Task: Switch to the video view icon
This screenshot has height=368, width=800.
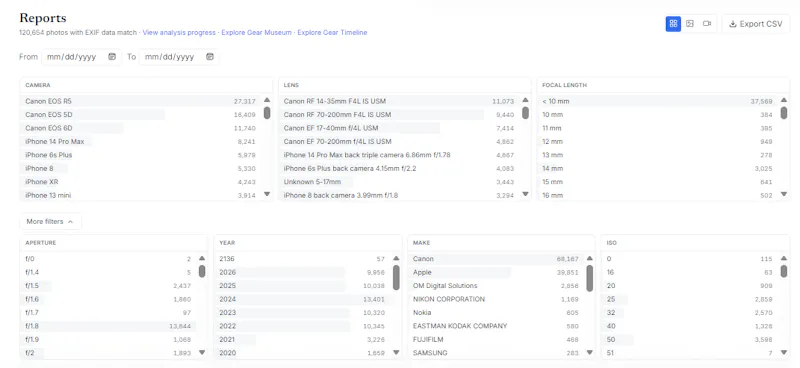Action: click(x=707, y=23)
